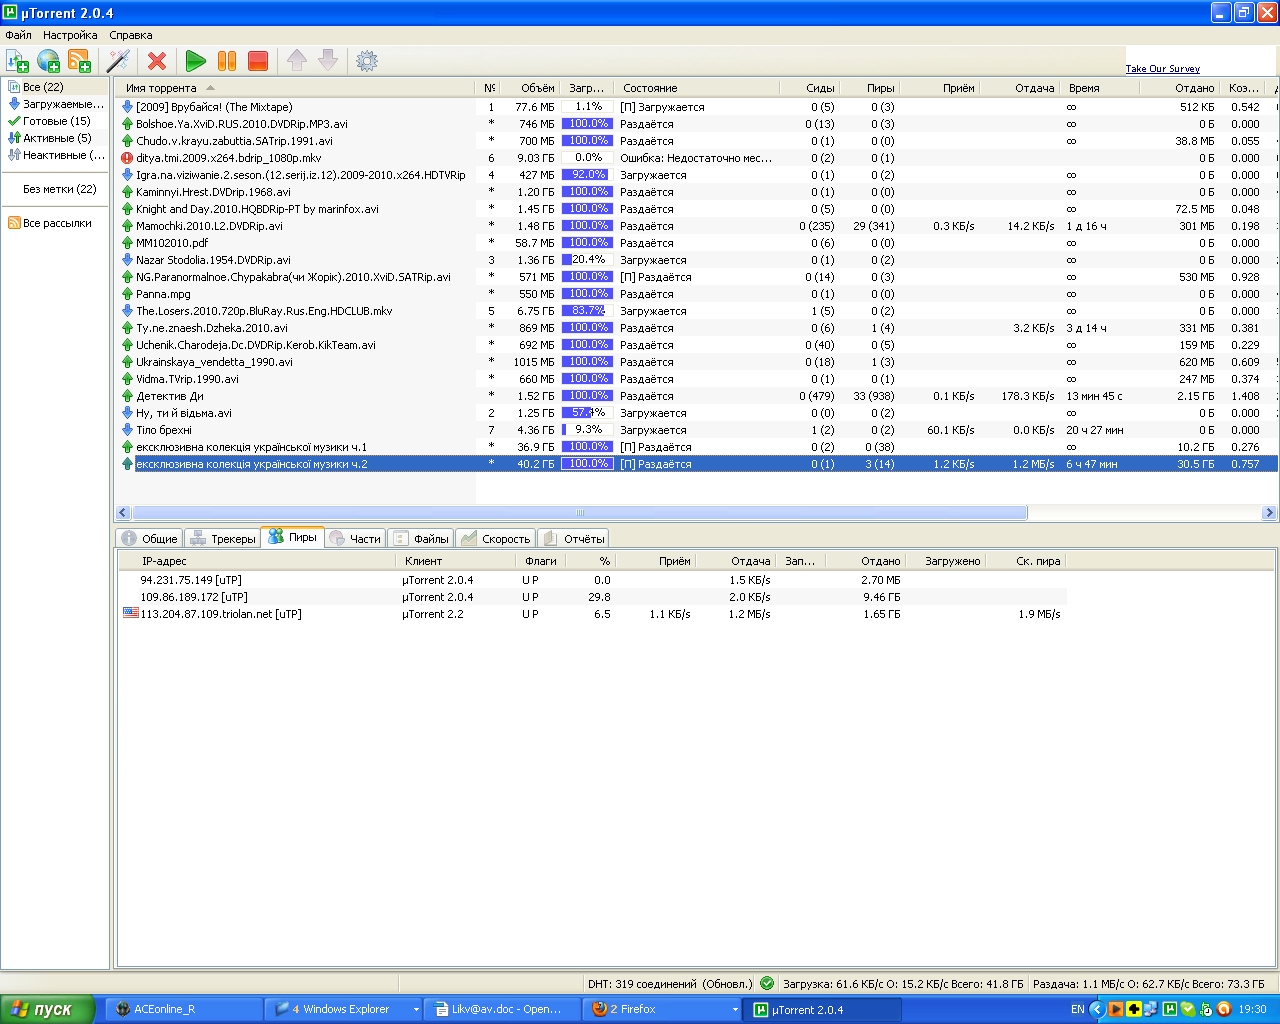Click green seeding arrow of Panna.mpg
This screenshot has height=1024, width=1280.
(127, 294)
